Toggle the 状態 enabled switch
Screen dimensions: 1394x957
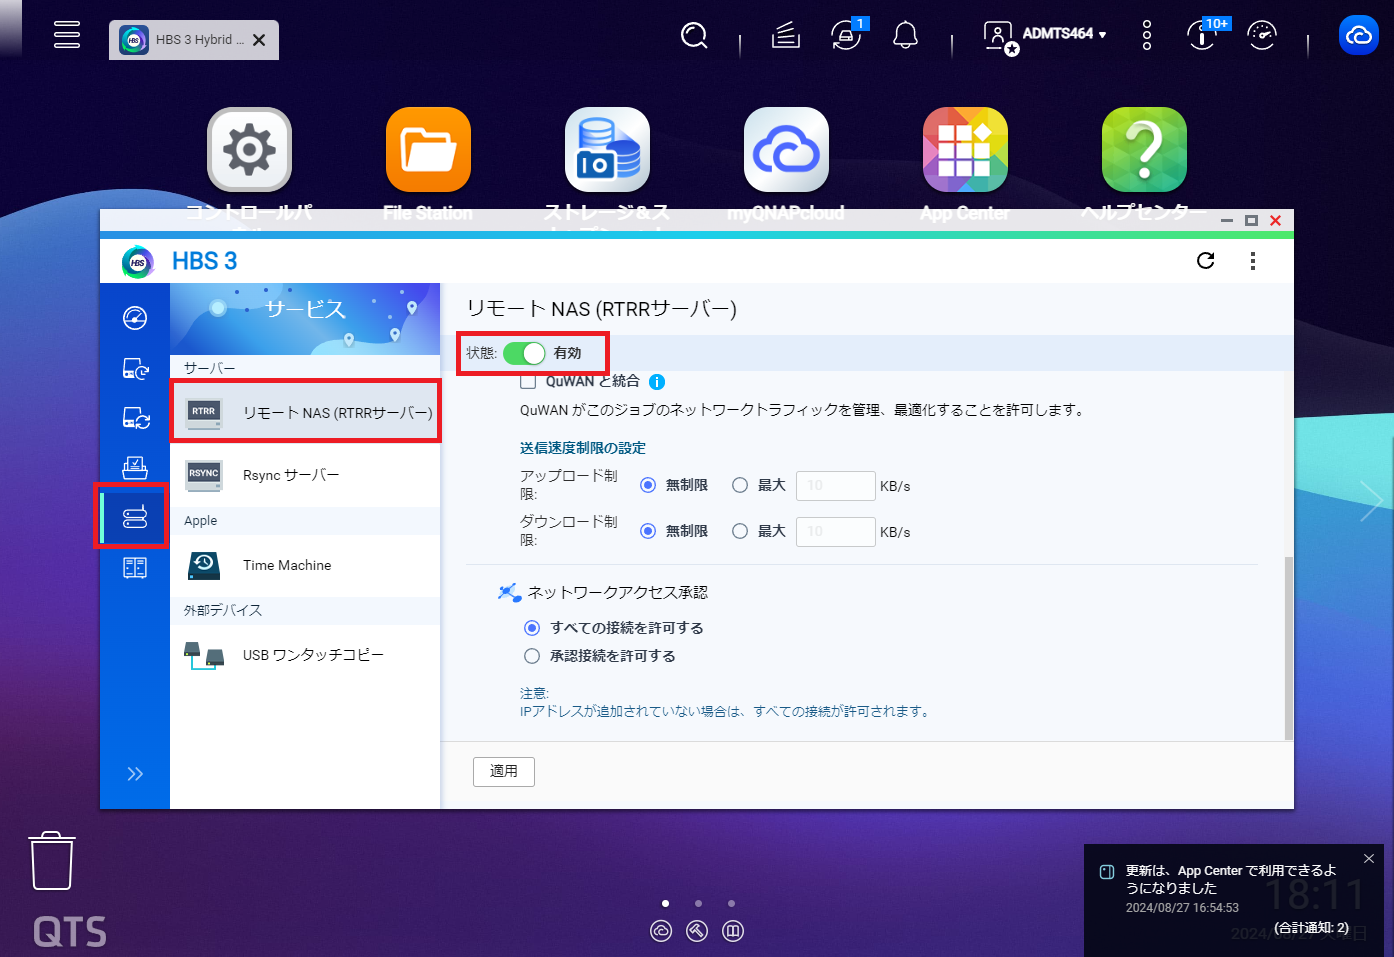tap(524, 353)
